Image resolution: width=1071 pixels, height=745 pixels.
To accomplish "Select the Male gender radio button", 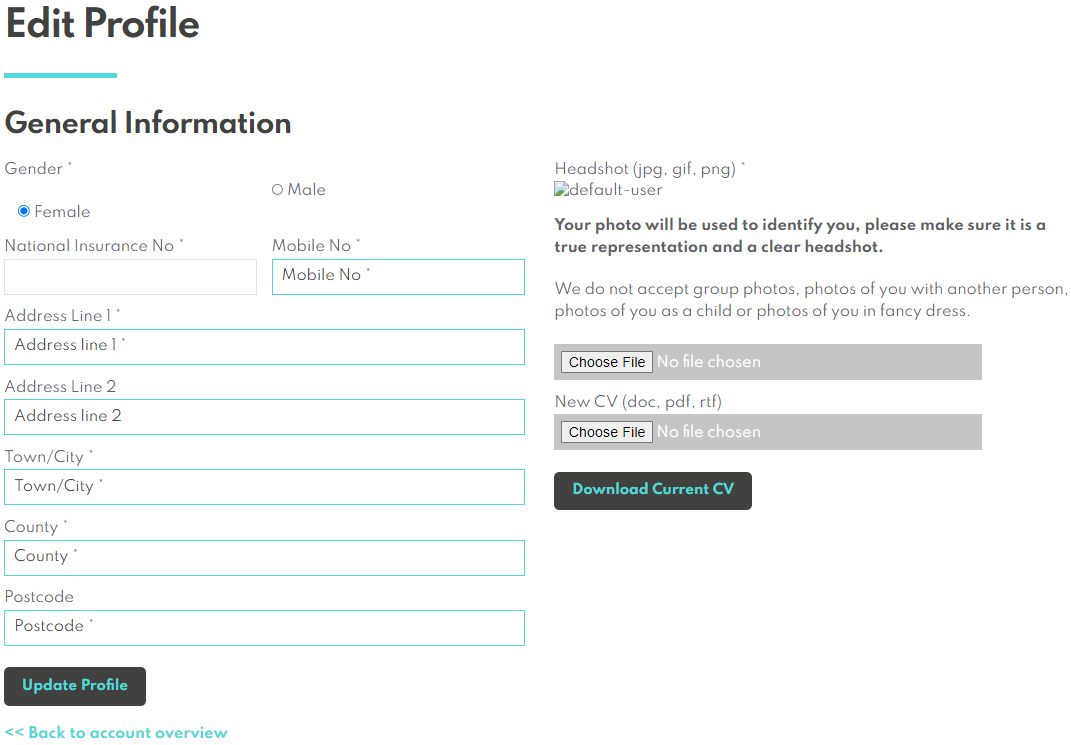I will 277,190.
